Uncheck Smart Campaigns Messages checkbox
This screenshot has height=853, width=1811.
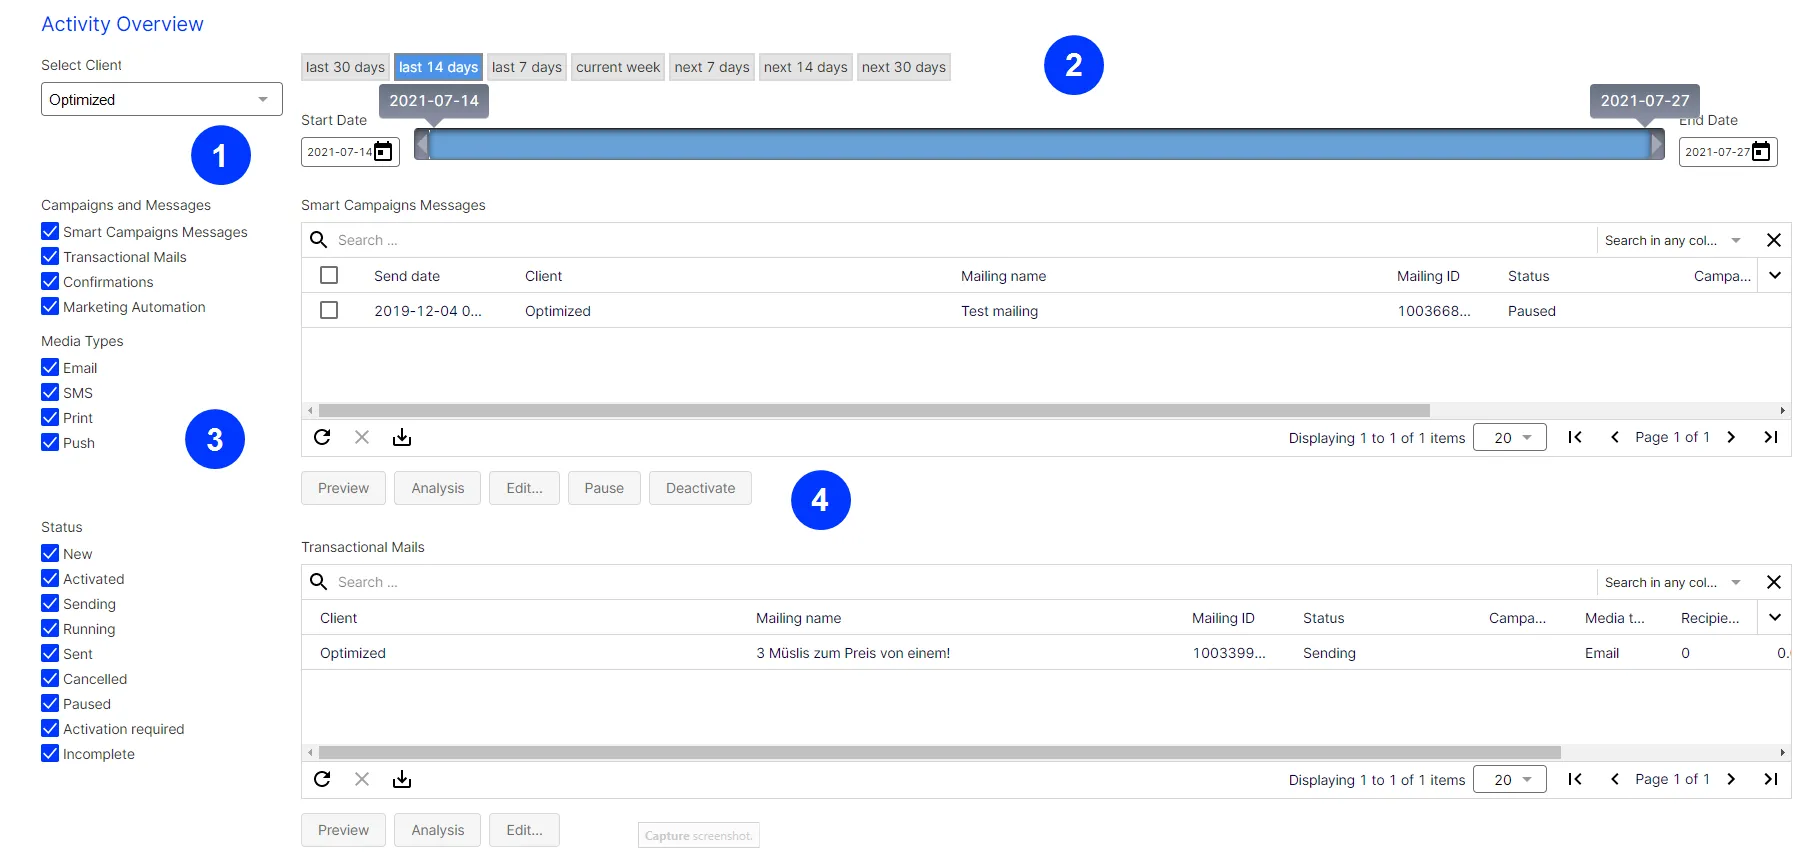coord(50,231)
